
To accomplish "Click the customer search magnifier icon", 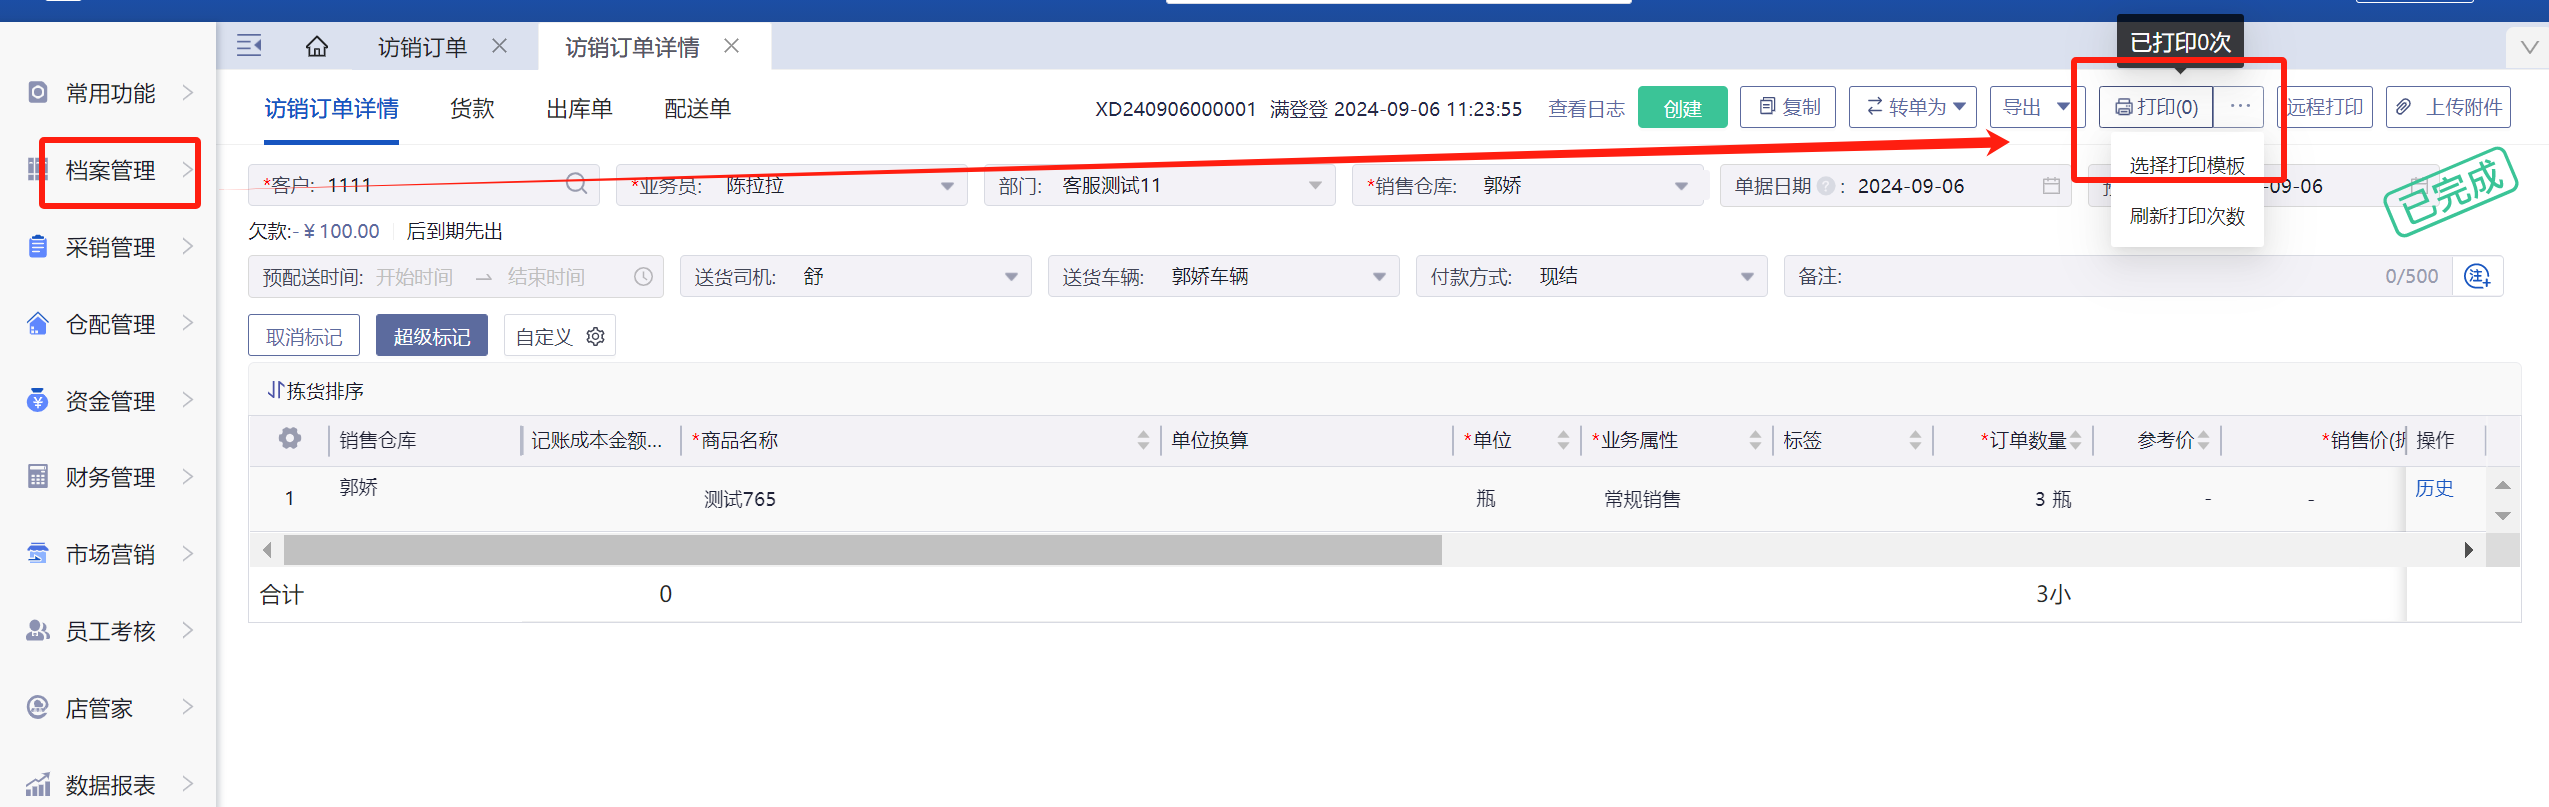I will 576,184.
